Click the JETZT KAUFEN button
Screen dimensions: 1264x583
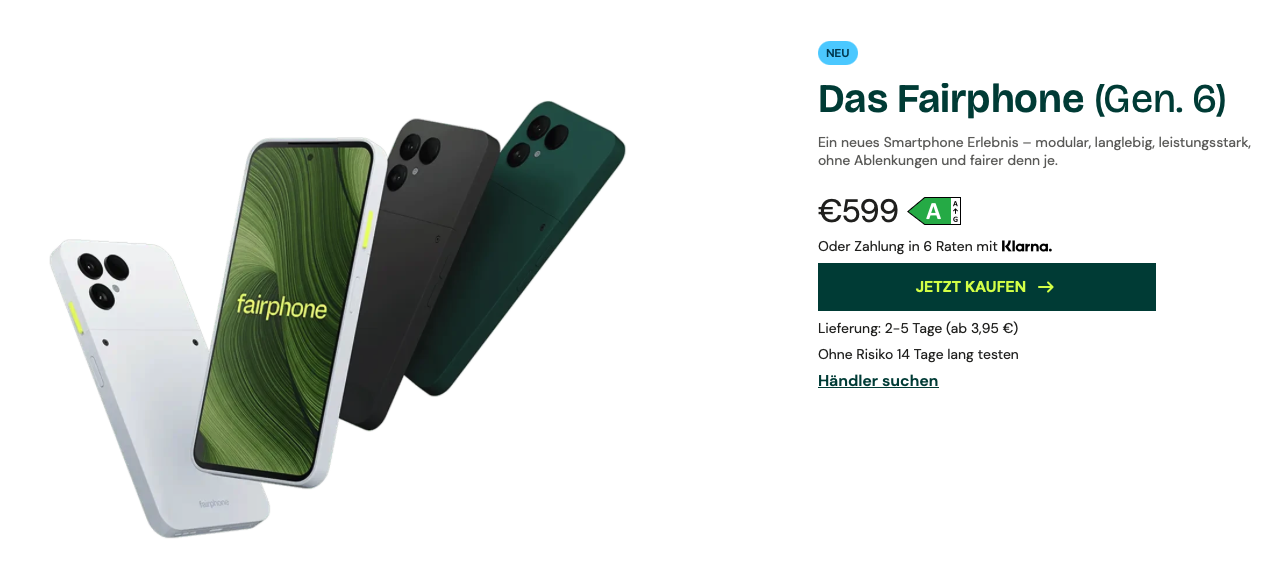pos(986,287)
